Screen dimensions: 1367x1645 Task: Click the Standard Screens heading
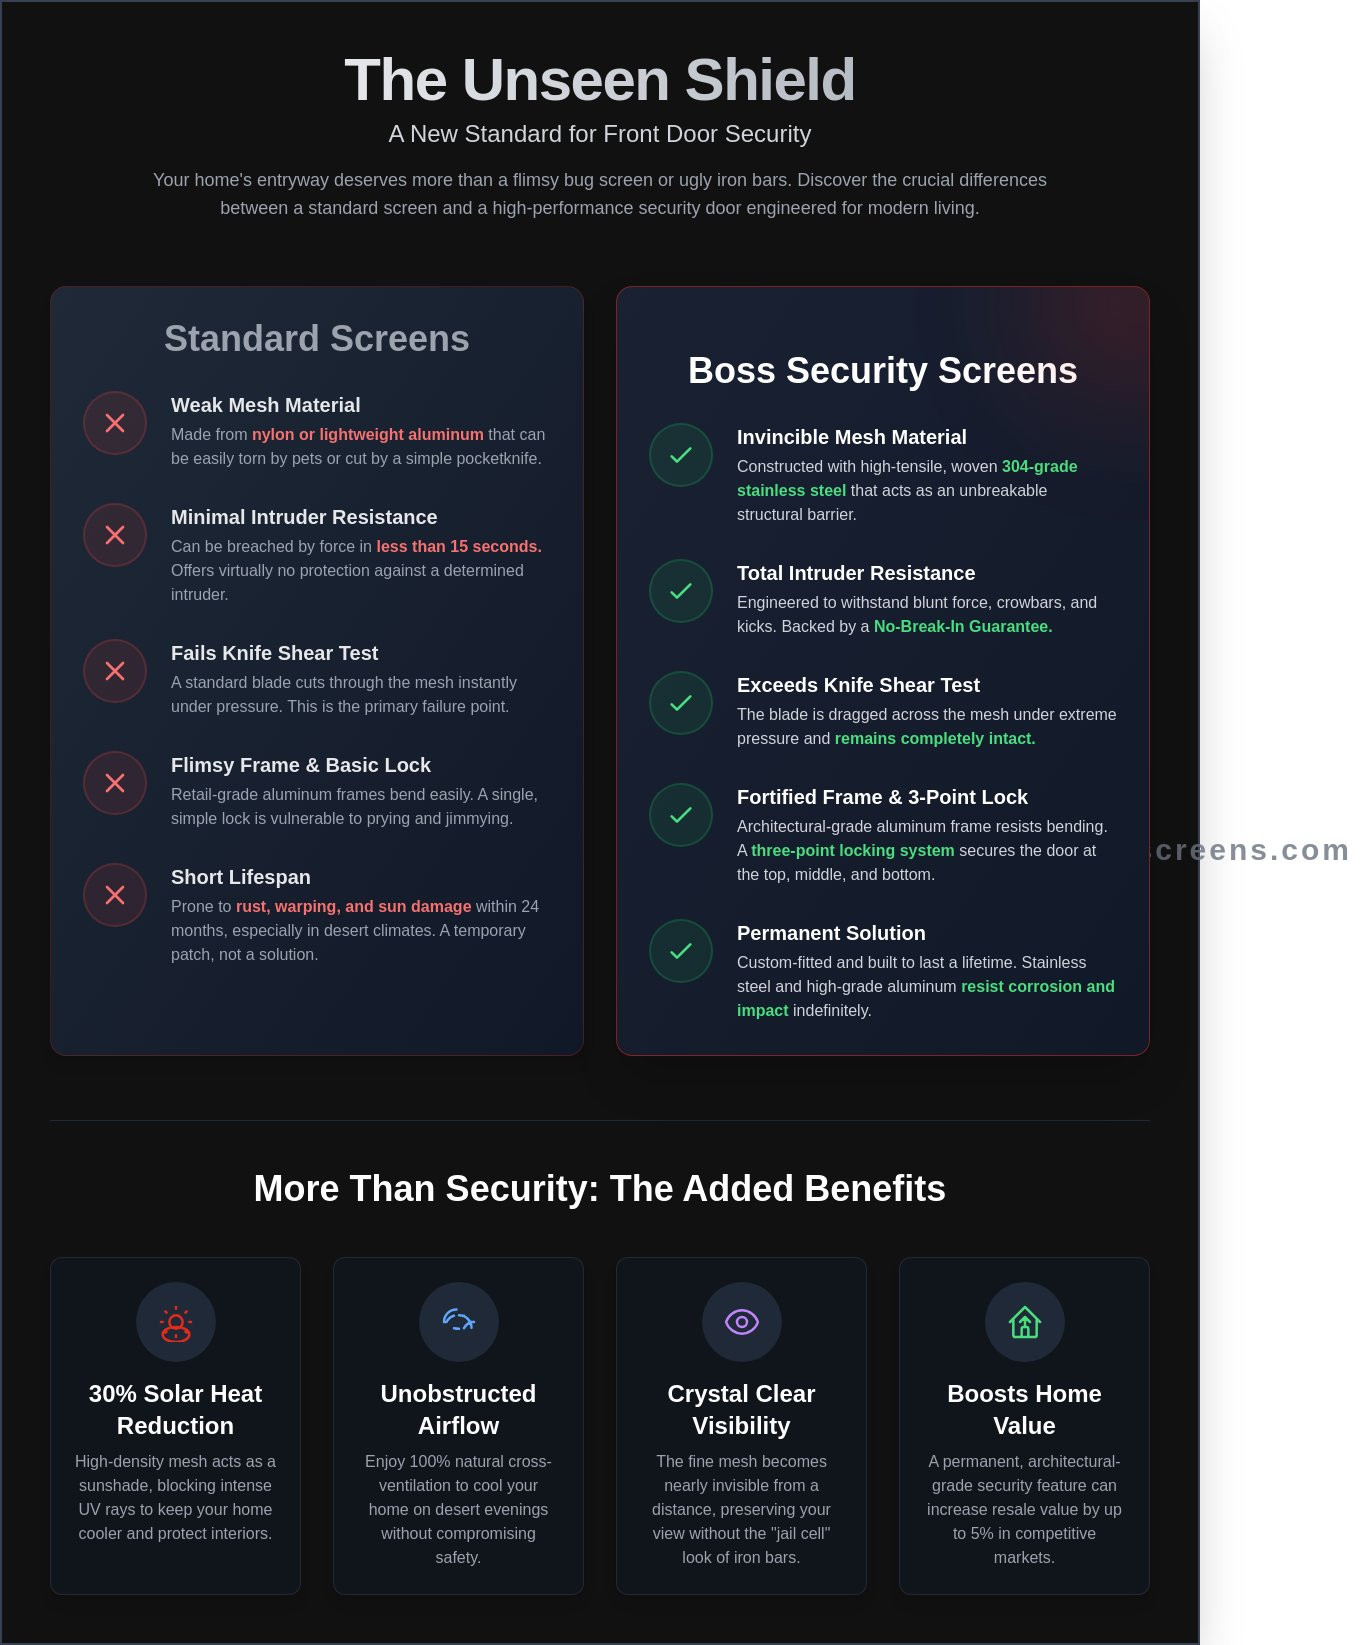[x=316, y=339]
